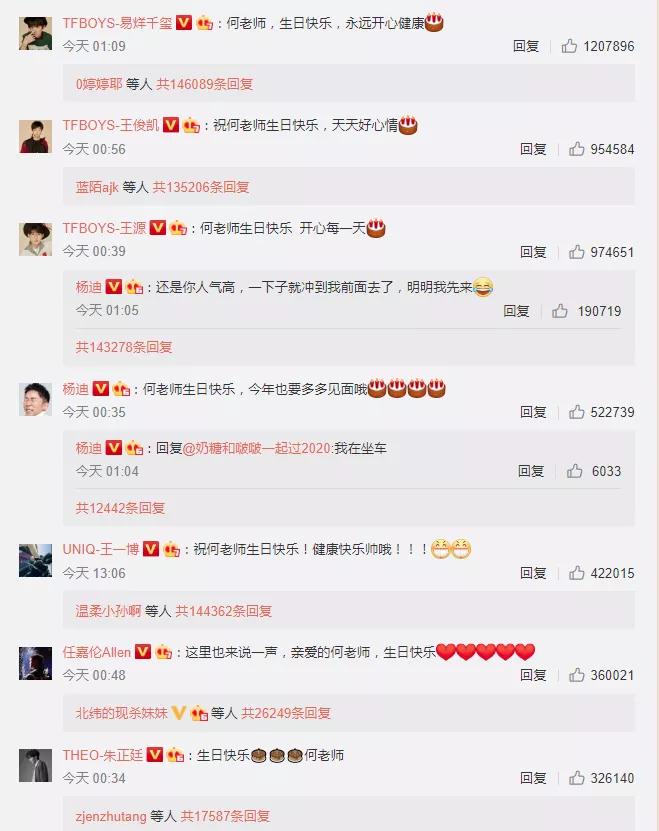Open 杨迪's avatar thumbnail
The width and height of the screenshot is (659, 831).
click(36, 399)
